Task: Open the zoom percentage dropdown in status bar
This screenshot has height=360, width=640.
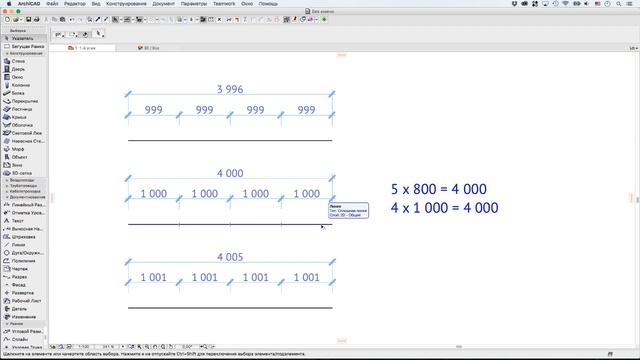Action: pyautogui.click(x=122, y=347)
